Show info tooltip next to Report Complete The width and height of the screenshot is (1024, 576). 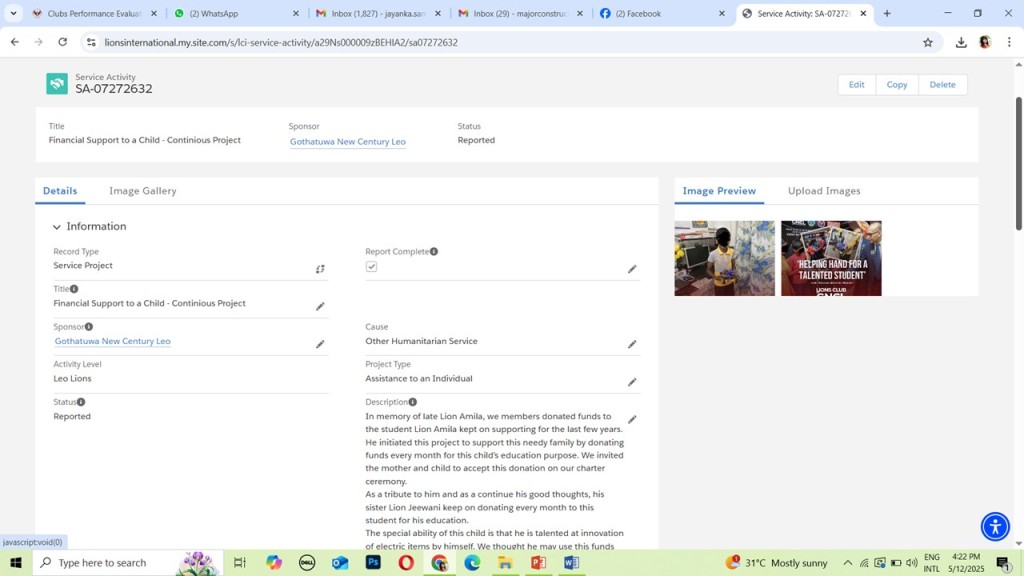[434, 251]
